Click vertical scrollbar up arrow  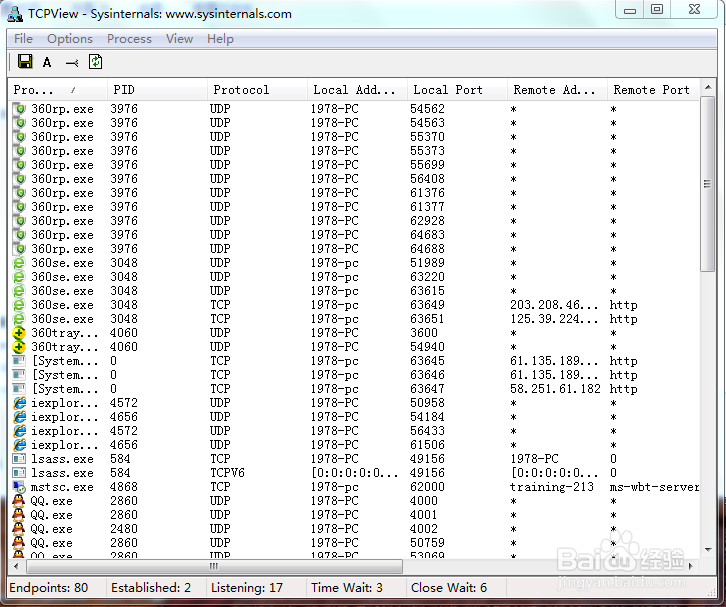707,87
